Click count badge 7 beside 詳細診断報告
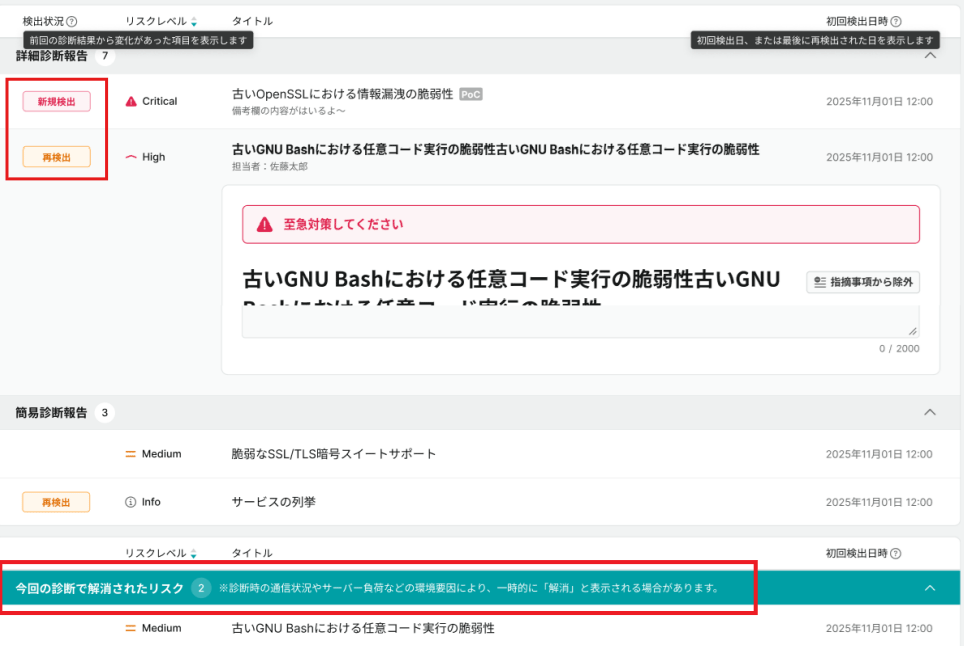The height and width of the screenshot is (646, 964). point(105,56)
